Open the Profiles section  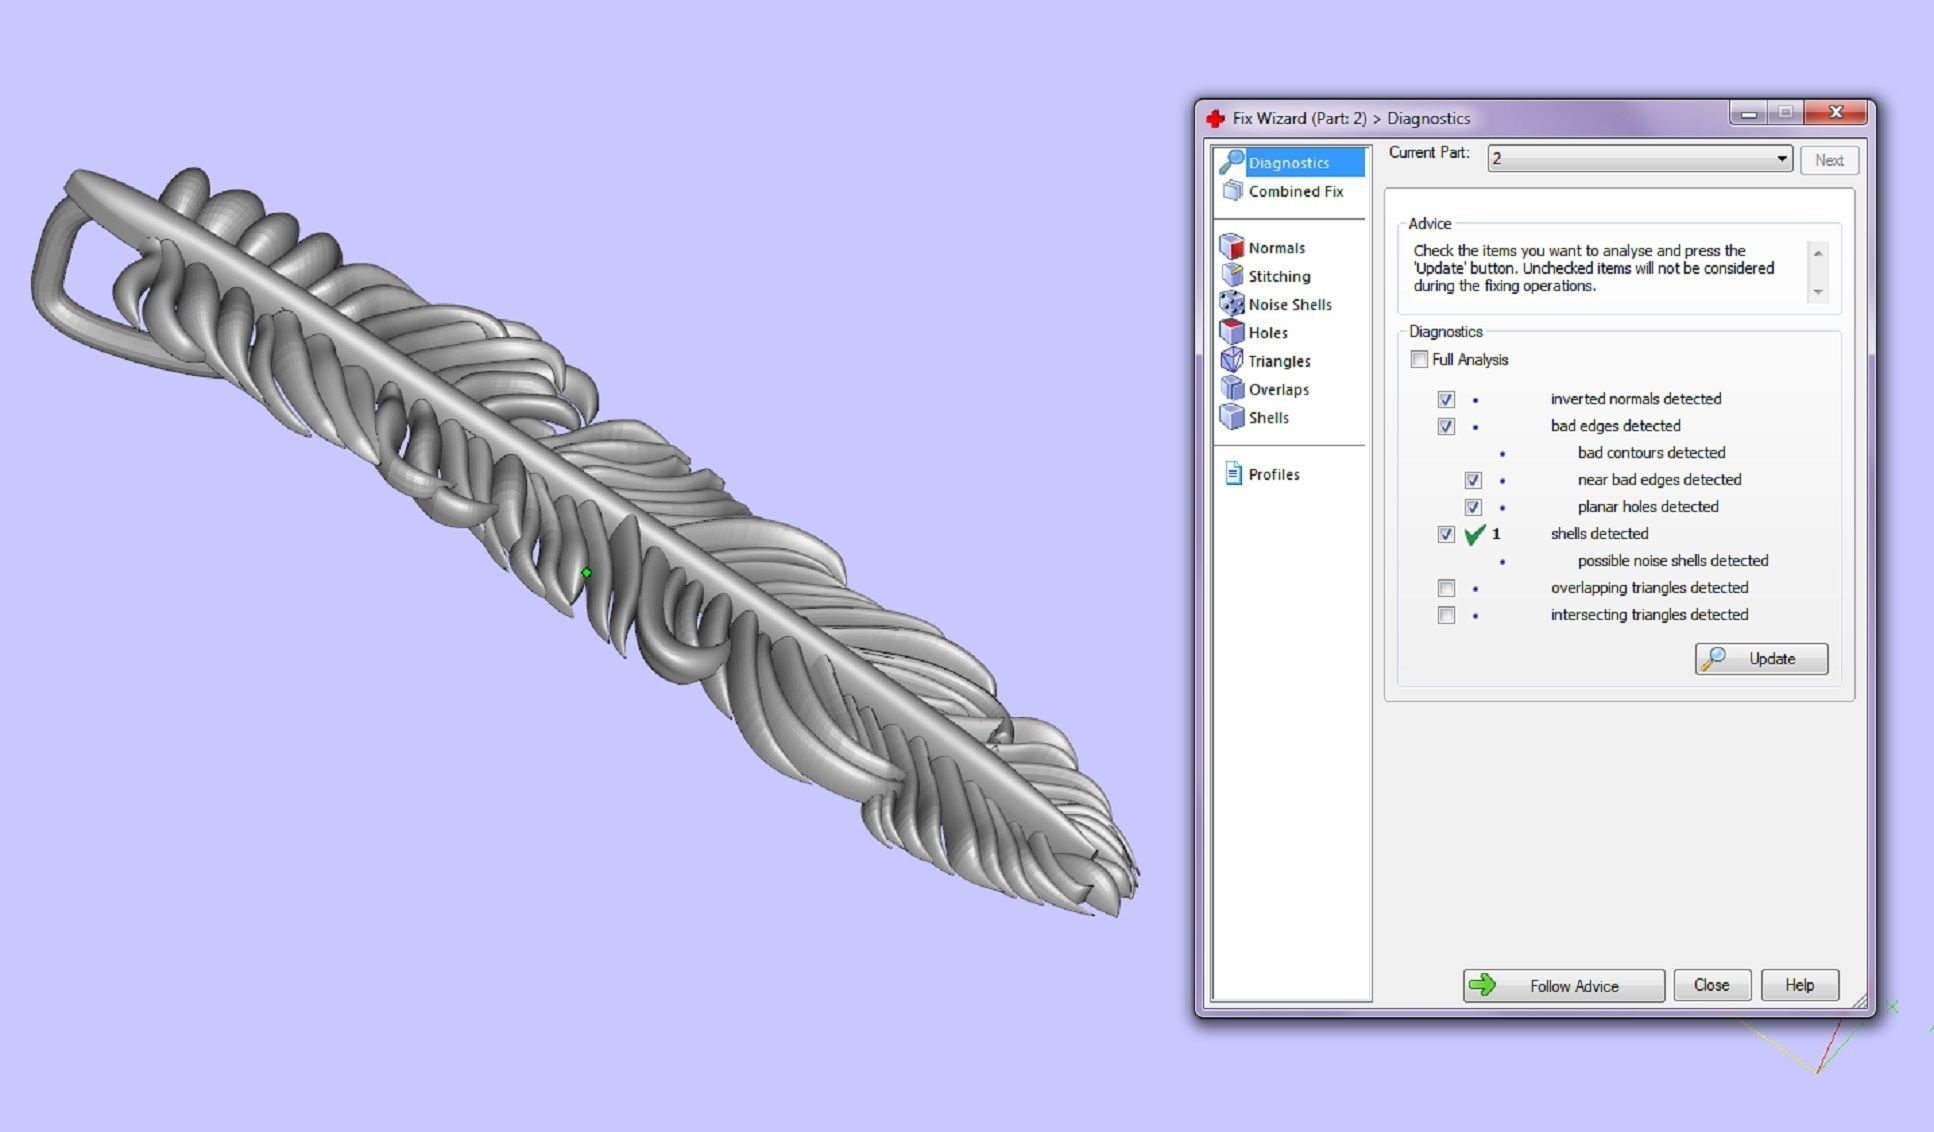(1274, 474)
